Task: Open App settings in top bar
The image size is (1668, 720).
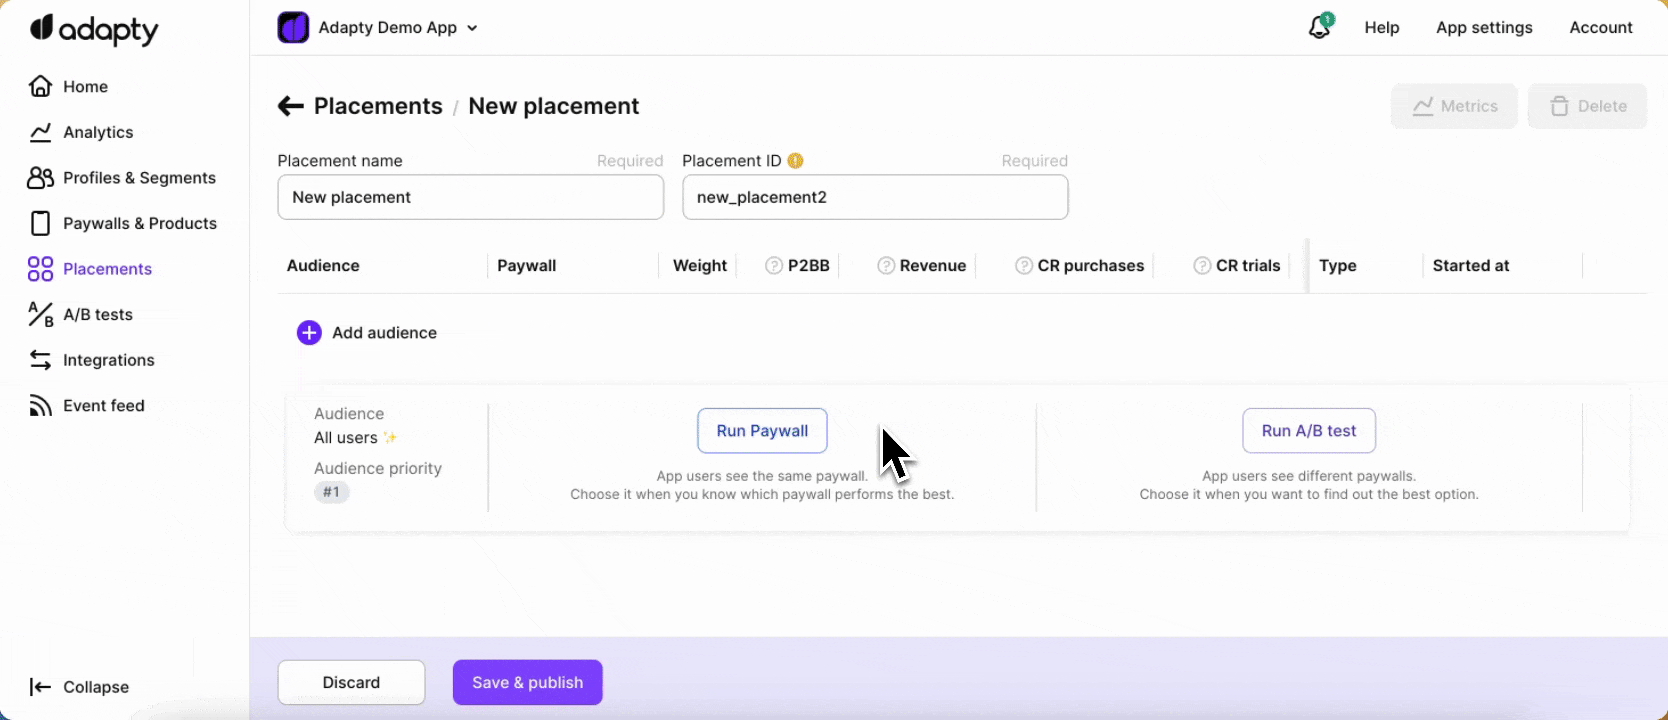Action: tap(1484, 28)
